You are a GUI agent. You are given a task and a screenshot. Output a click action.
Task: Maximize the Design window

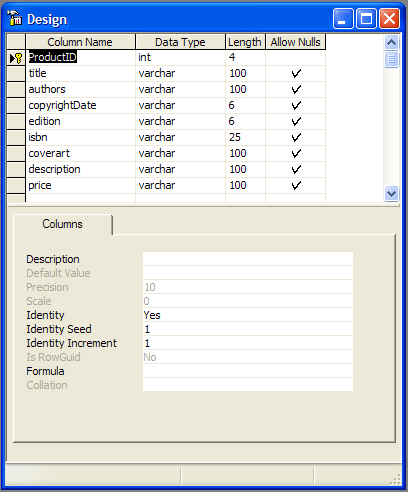pyautogui.click(x=366, y=19)
